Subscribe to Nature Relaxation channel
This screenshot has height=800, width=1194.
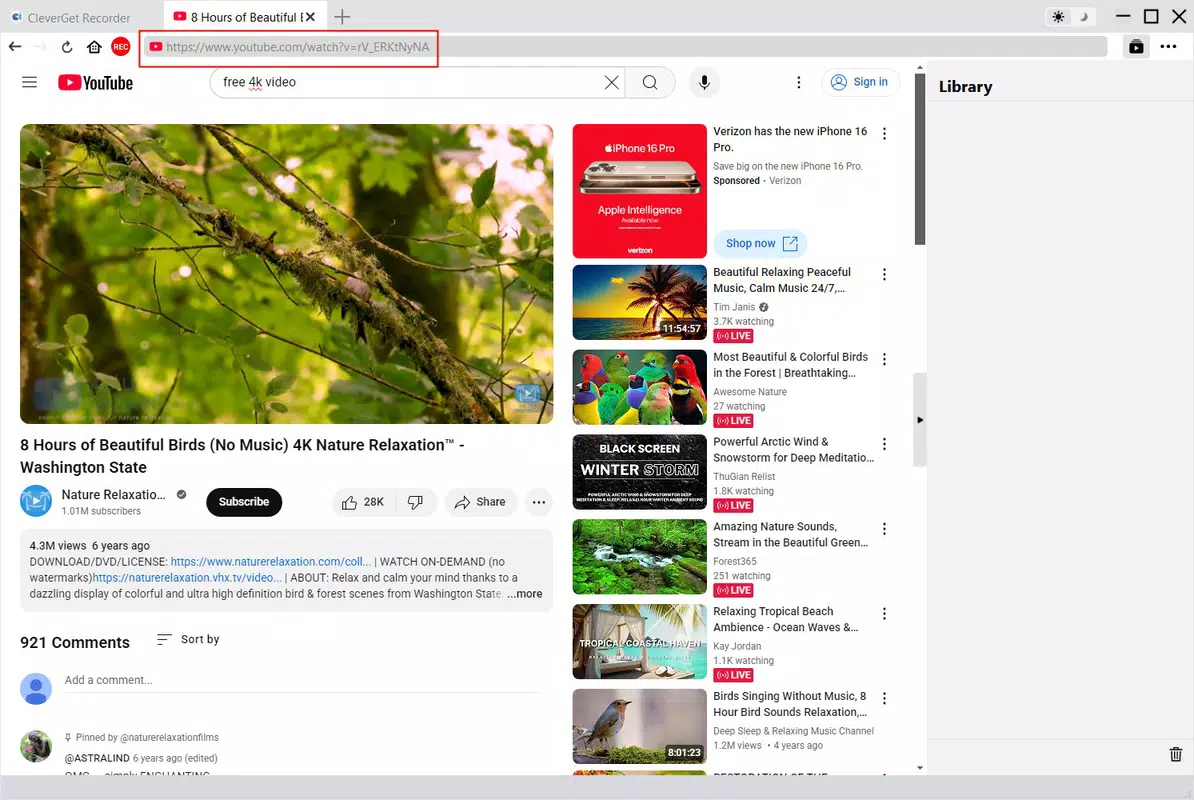pos(244,502)
